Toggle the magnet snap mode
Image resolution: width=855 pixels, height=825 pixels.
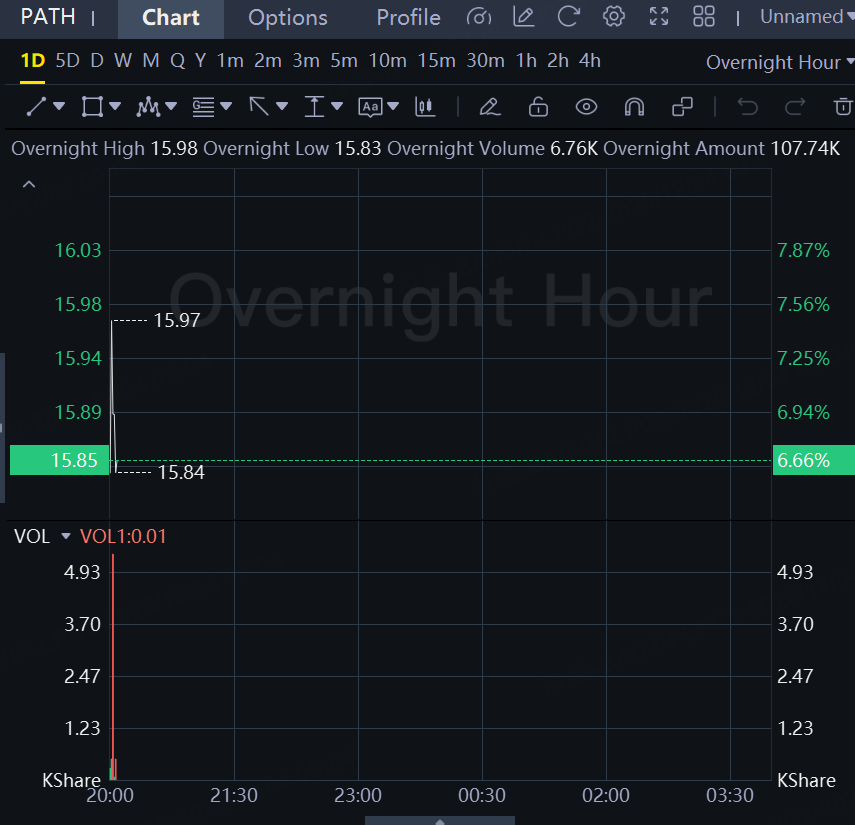(634, 106)
